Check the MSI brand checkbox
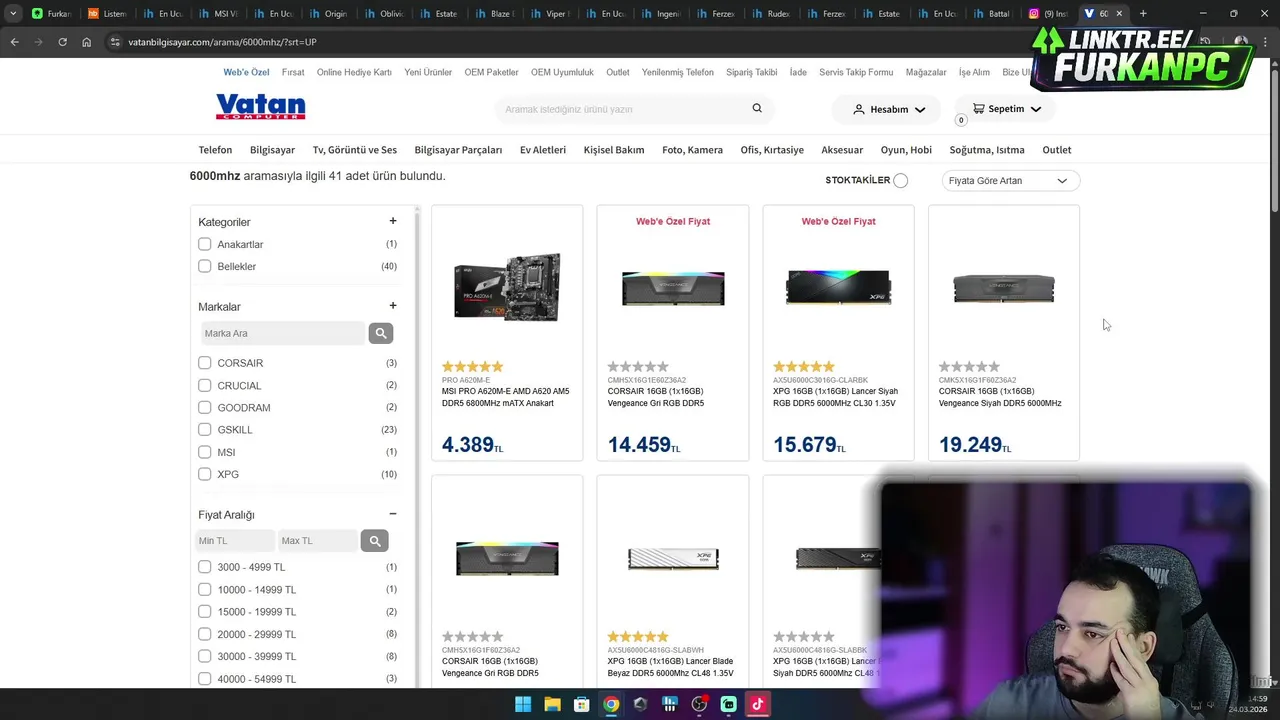 (205, 452)
